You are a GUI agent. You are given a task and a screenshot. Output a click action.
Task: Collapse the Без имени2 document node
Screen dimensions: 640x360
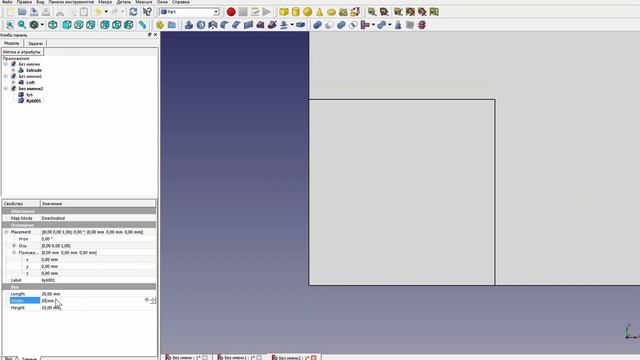click(6, 89)
